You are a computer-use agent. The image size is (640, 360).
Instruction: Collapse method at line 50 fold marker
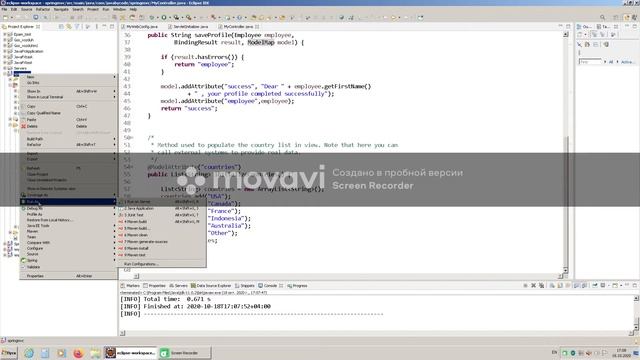[131, 138]
